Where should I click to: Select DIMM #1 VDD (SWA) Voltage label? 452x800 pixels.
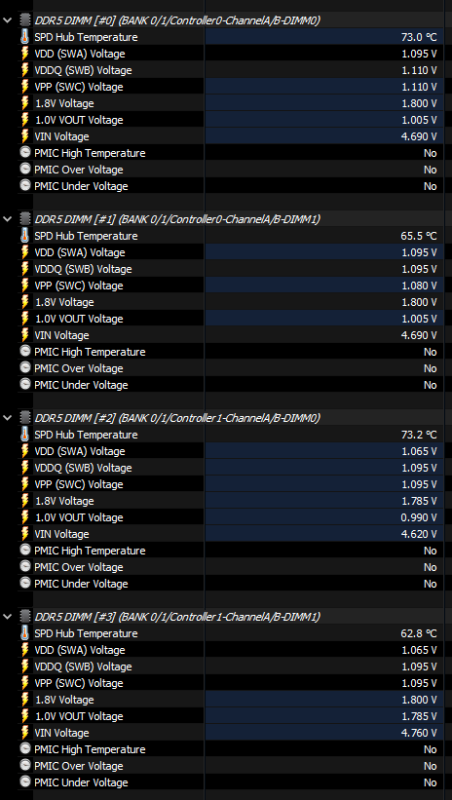coord(80,253)
